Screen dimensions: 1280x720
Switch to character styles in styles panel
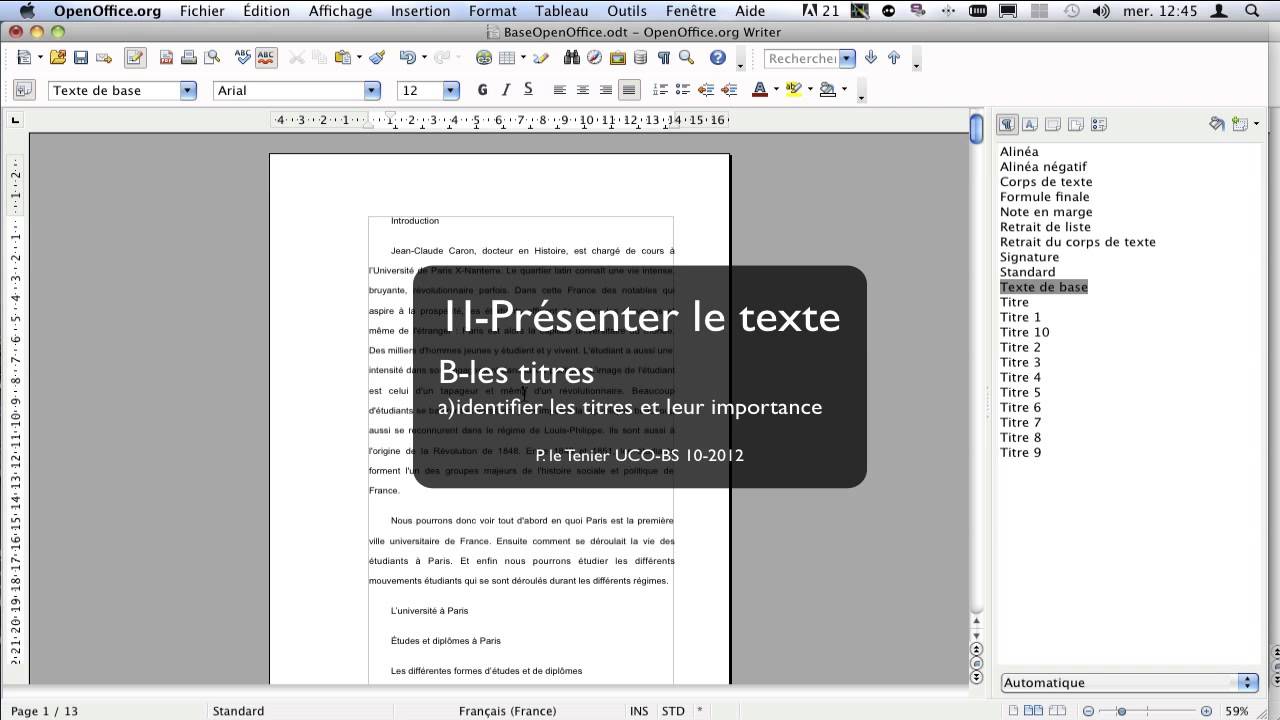pyautogui.click(x=1029, y=124)
